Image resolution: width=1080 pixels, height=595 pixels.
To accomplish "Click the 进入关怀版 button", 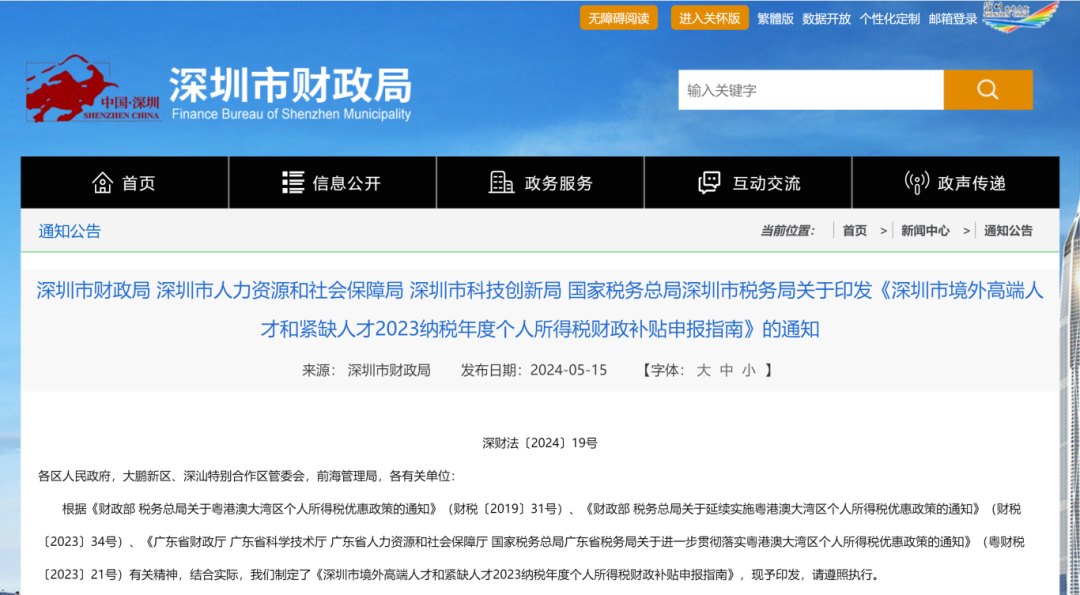I will point(709,18).
